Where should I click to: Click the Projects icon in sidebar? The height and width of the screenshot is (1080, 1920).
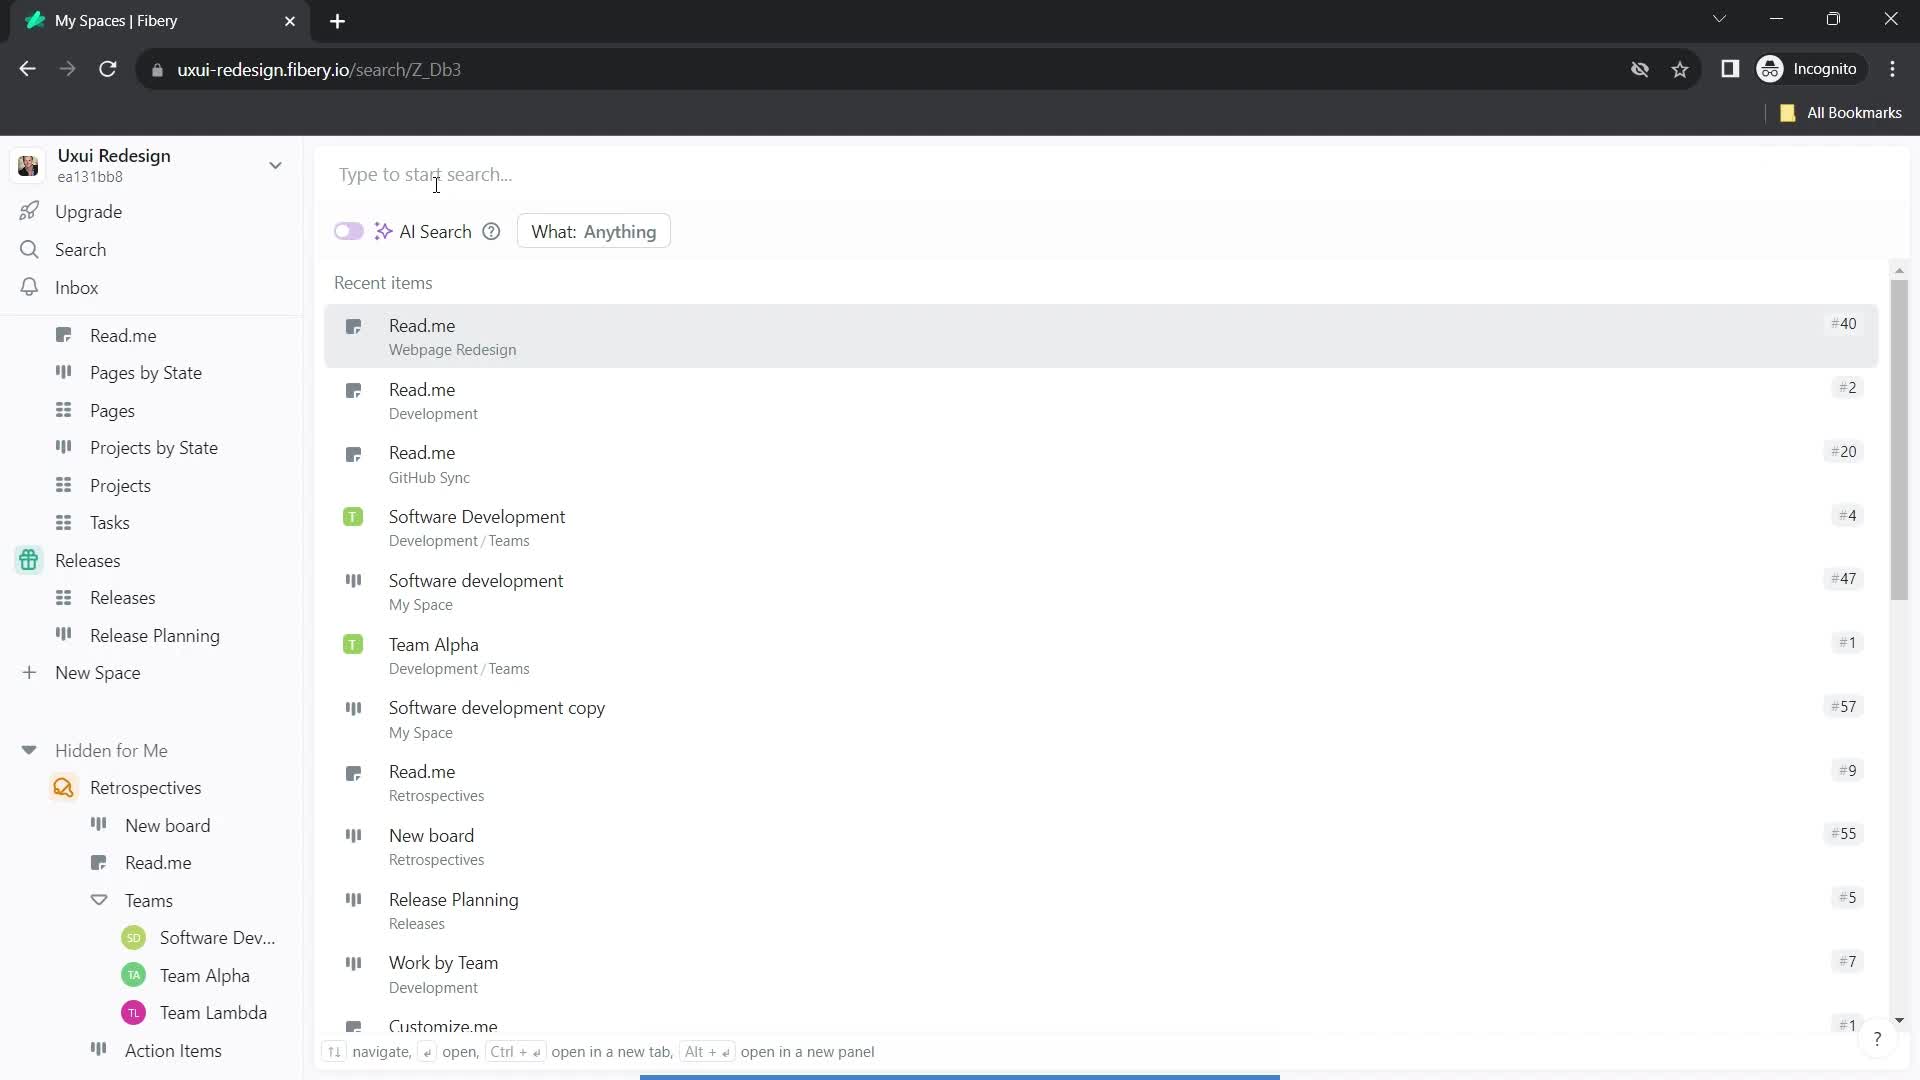pyautogui.click(x=63, y=485)
